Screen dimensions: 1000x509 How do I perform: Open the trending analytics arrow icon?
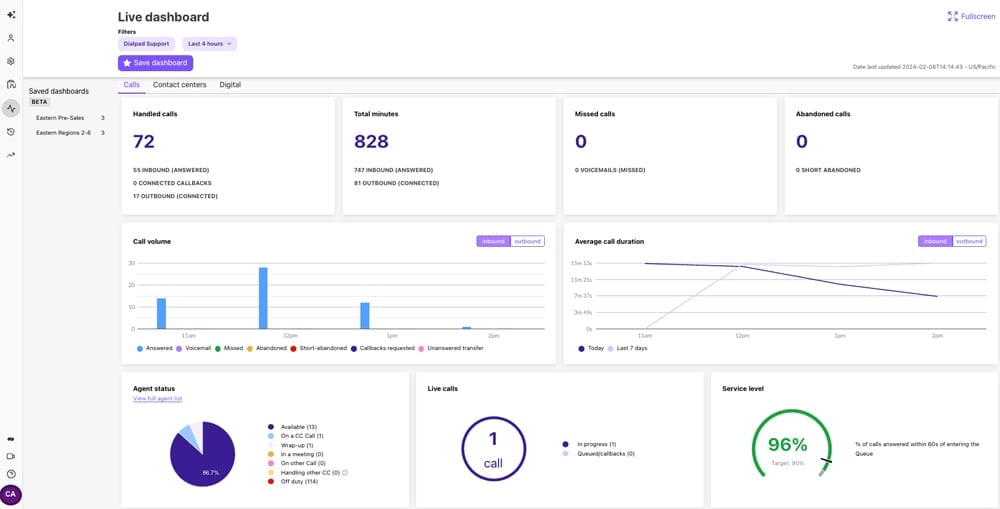(11, 155)
